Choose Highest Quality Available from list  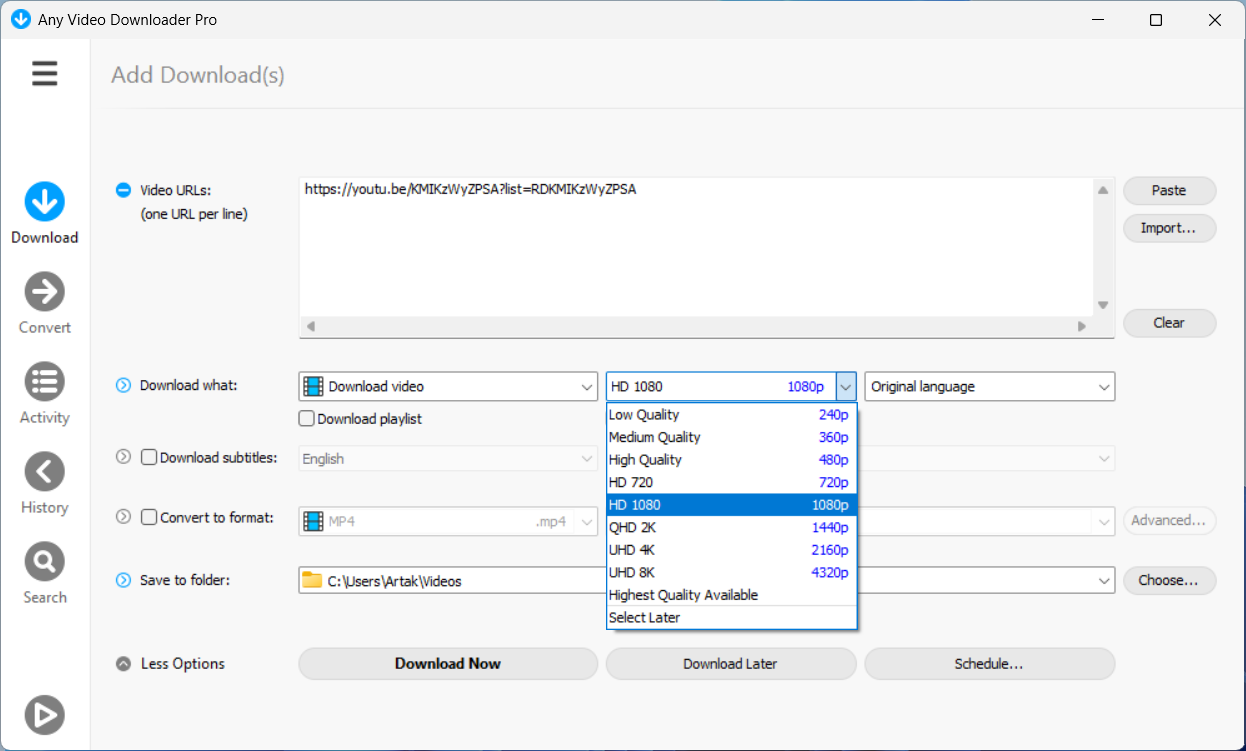[x=731, y=595]
